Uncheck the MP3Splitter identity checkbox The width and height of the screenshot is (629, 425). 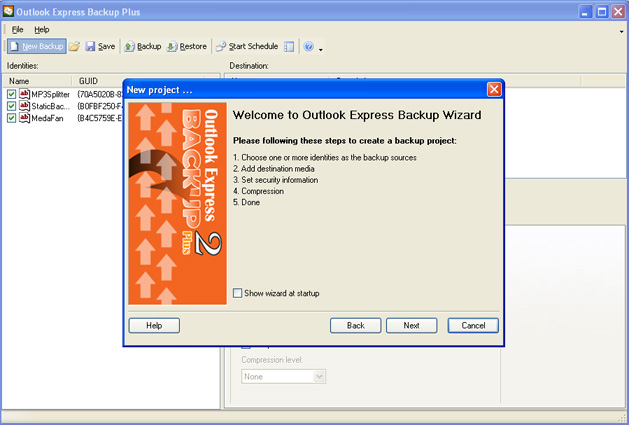tap(11, 94)
